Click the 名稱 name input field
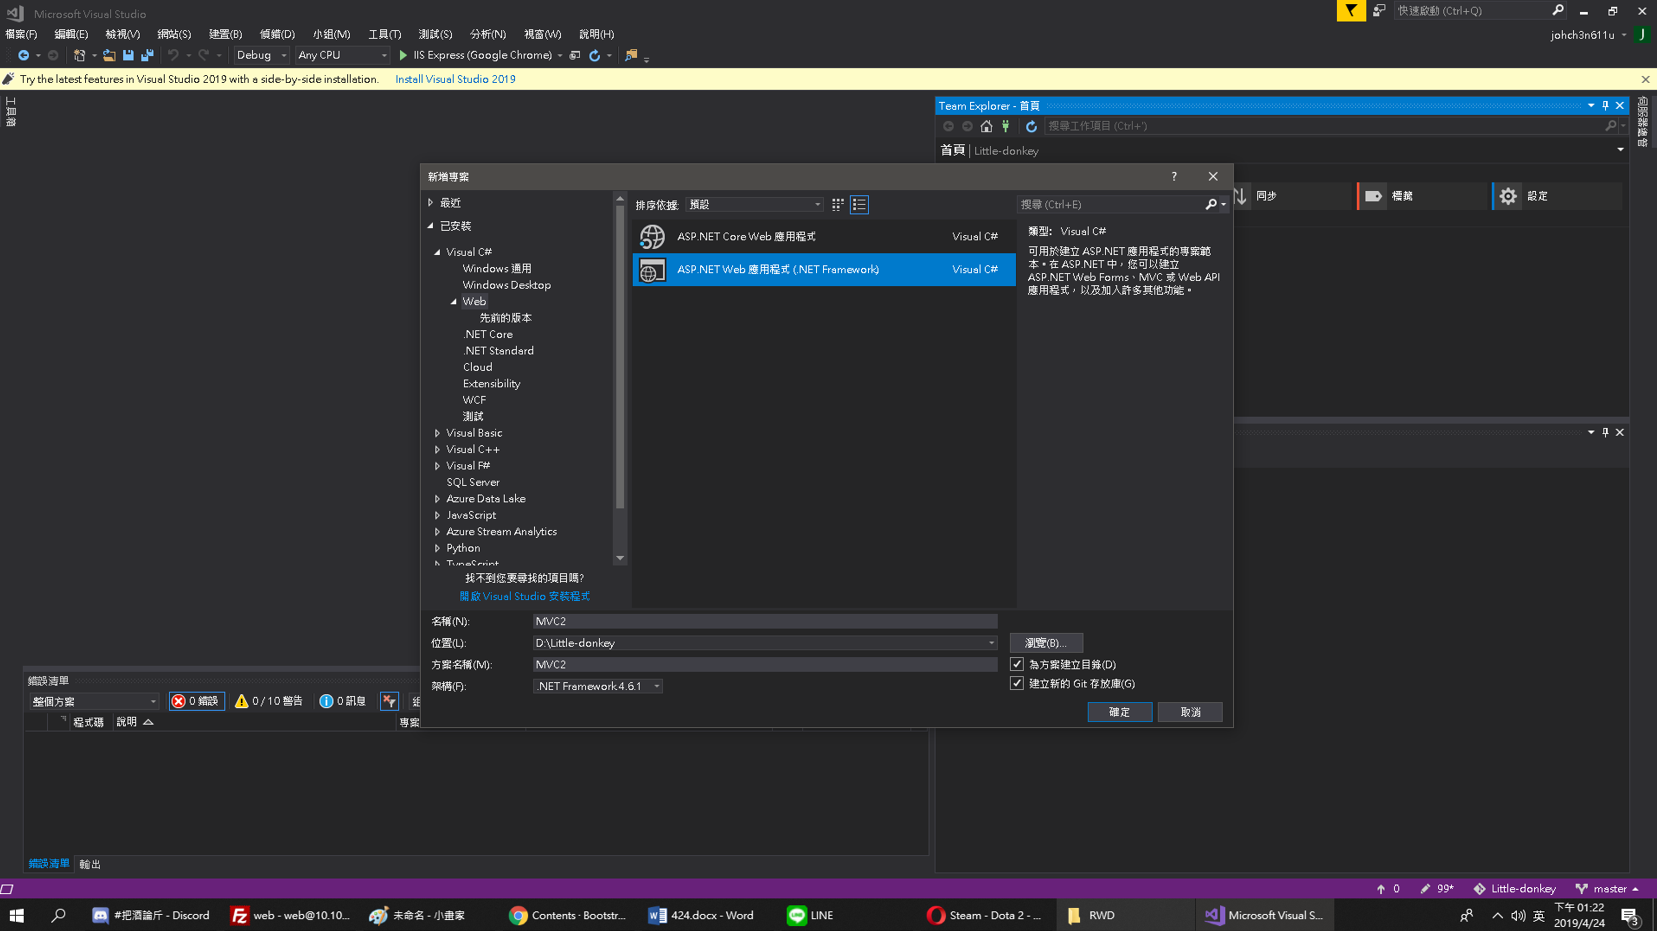 [x=765, y=621]
